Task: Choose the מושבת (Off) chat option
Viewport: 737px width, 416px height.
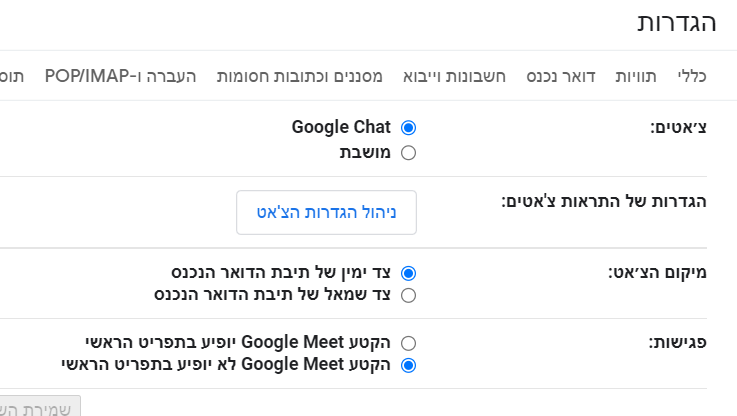Action: point(408,153)
